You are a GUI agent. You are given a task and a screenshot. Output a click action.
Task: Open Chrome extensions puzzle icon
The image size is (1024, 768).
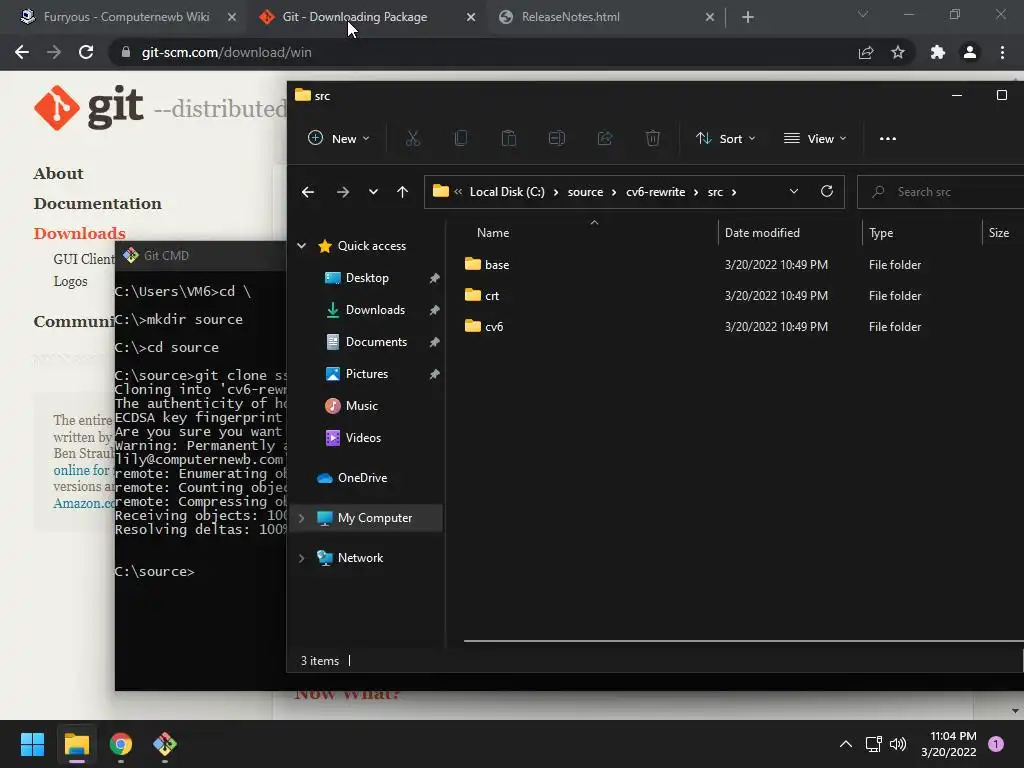point(938,52)
